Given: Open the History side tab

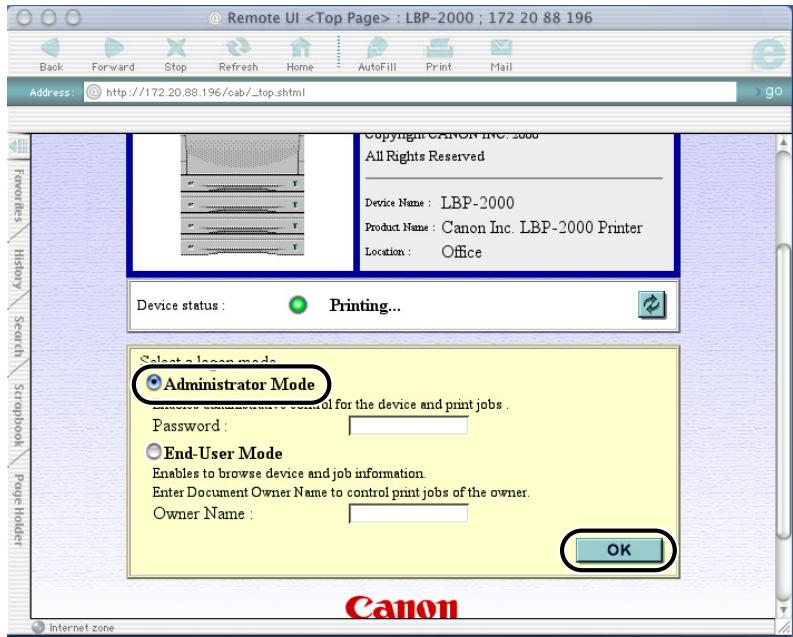Looking at the screenshot, I should coord(19,269).
